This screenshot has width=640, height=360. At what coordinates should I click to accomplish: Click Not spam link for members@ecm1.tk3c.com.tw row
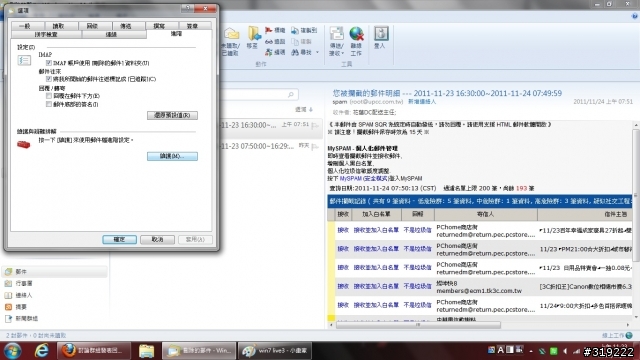coord(417,287)
